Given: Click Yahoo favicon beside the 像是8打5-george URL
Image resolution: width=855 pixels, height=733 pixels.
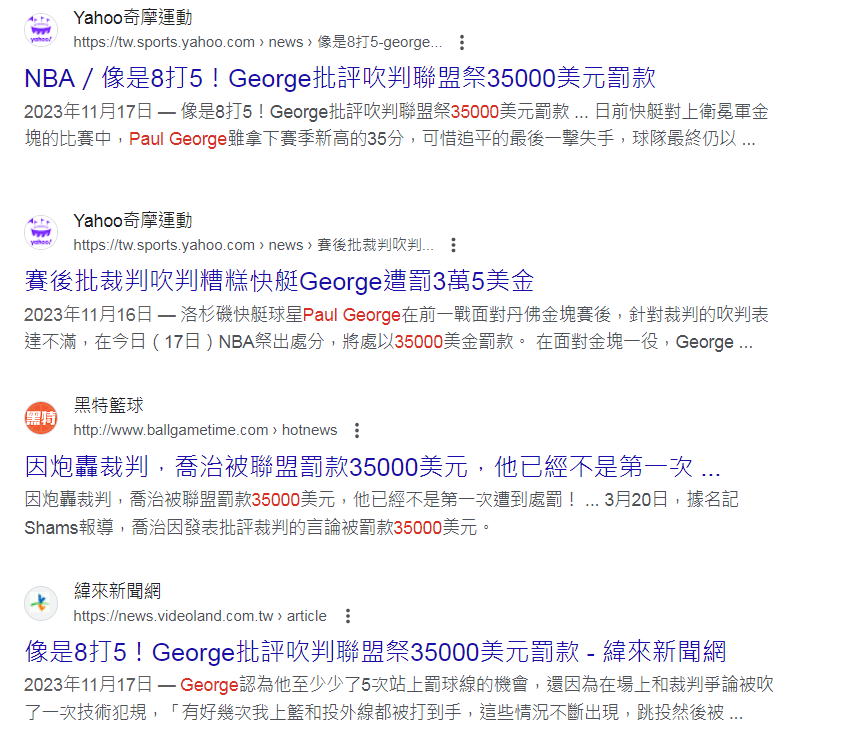Looking at the screenshot, I should pyautogui.click(x=41, y=31).
